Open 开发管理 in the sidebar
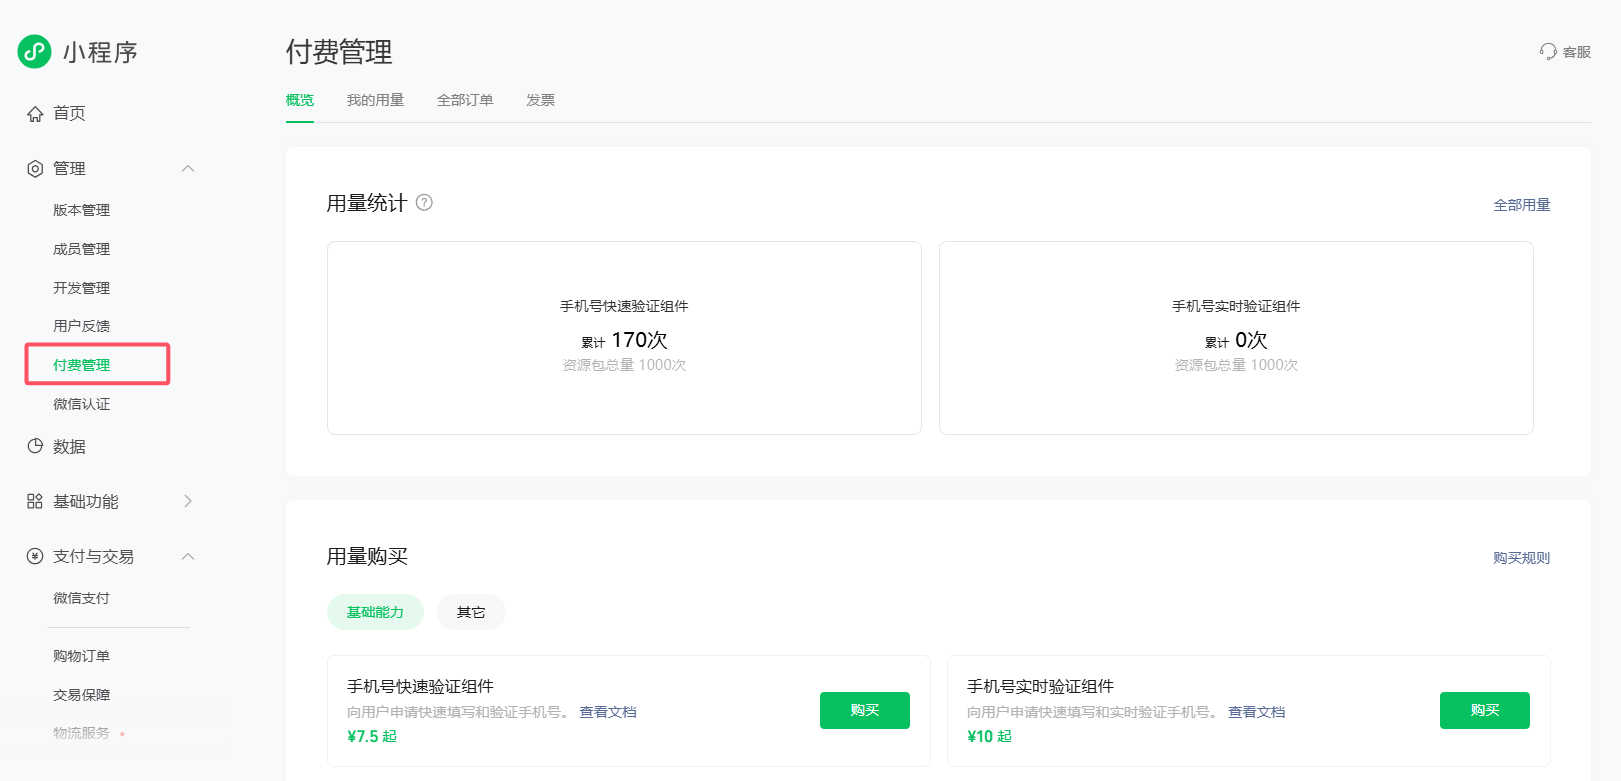This screenshot has width=1621, height=781. (x=81, y=288)
